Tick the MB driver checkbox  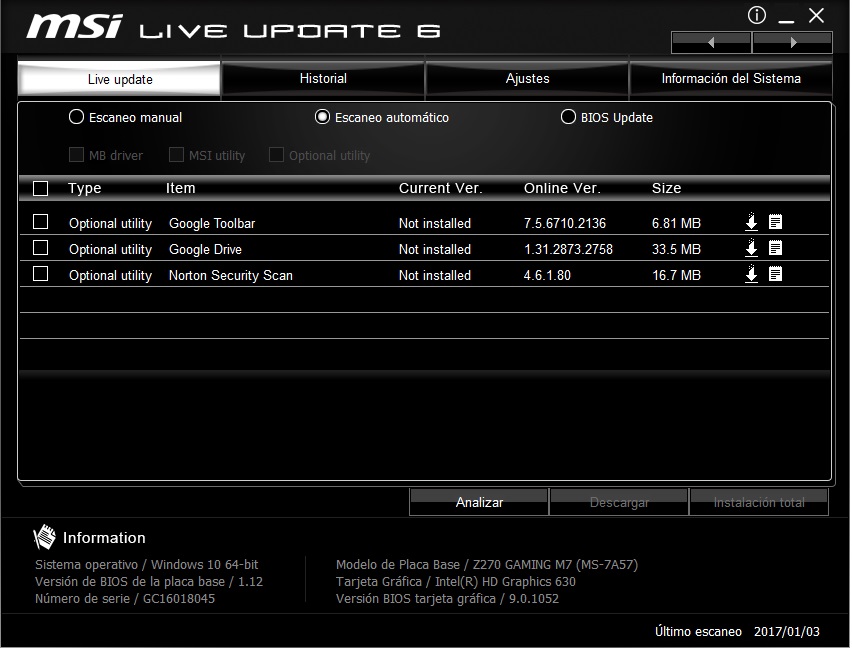tap(76, 155)
